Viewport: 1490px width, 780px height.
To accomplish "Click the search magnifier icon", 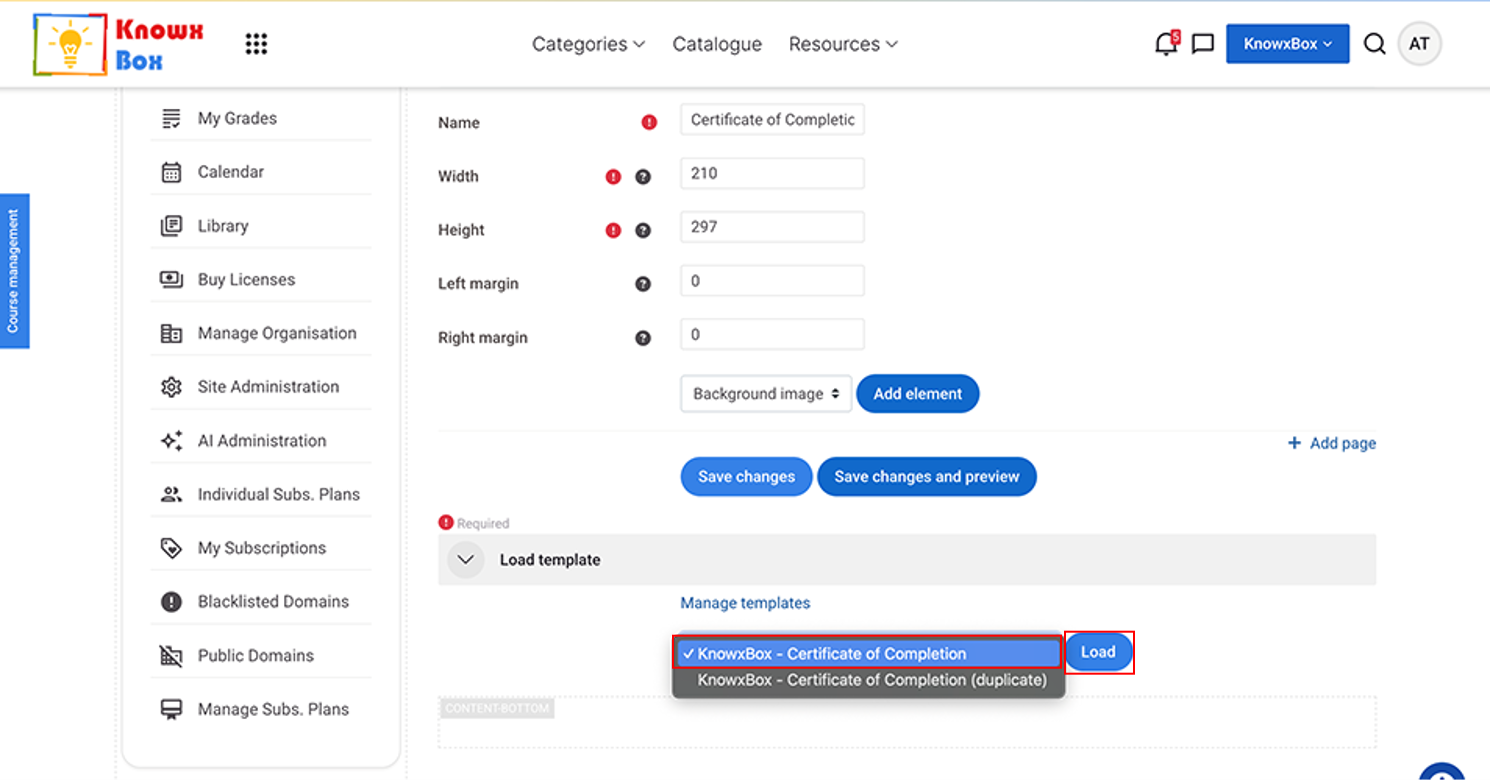I will [1375, 44].
